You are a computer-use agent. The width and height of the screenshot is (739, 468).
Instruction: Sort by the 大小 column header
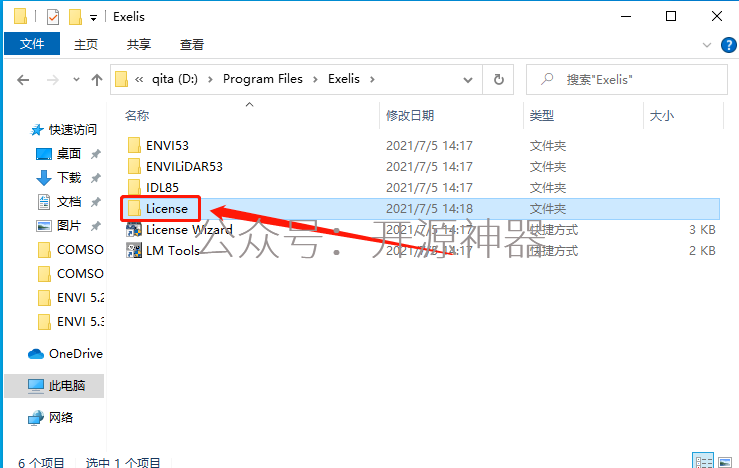tap(662, 115)
